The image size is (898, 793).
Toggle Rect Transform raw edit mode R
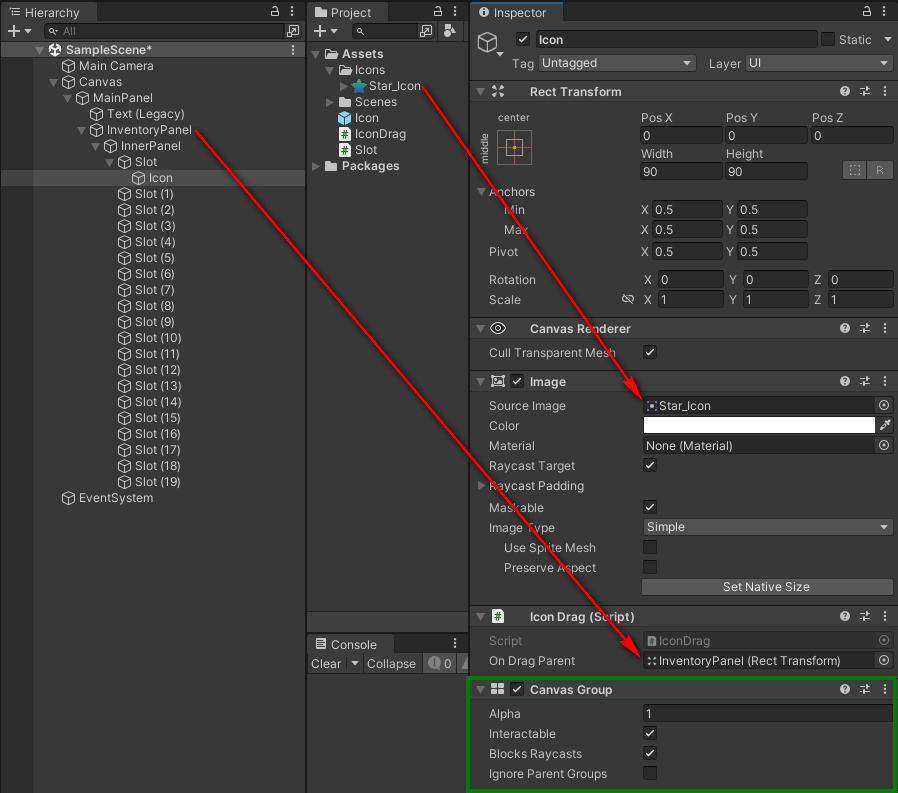point(880,170)
